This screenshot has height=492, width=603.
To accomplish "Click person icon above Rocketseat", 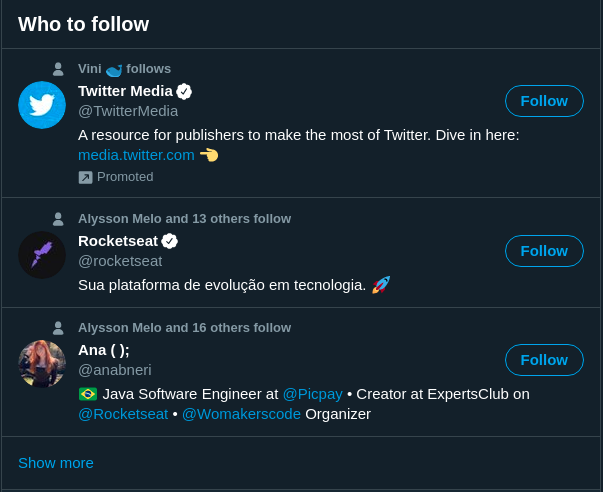I will 58,218.
